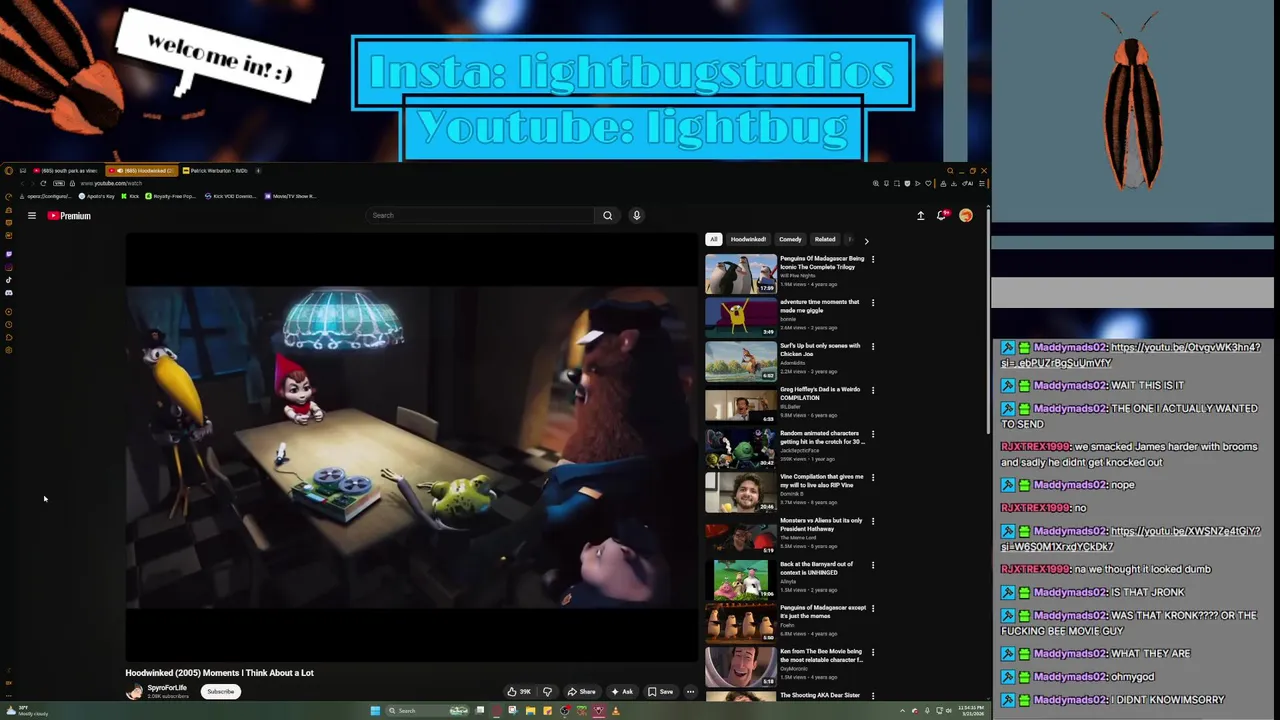Open 'Surf's Up but only scenes' thumbnail

click(741, 361)
